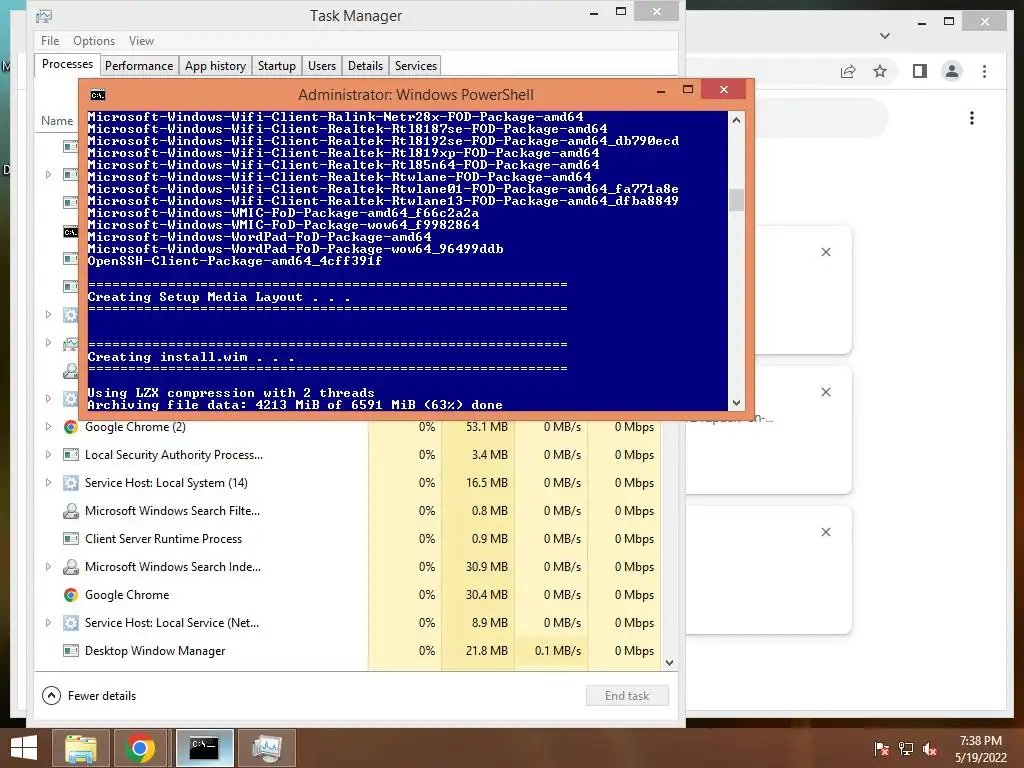
Task: Switch to PowerShell taskbar button
Action: coord(204,748)
